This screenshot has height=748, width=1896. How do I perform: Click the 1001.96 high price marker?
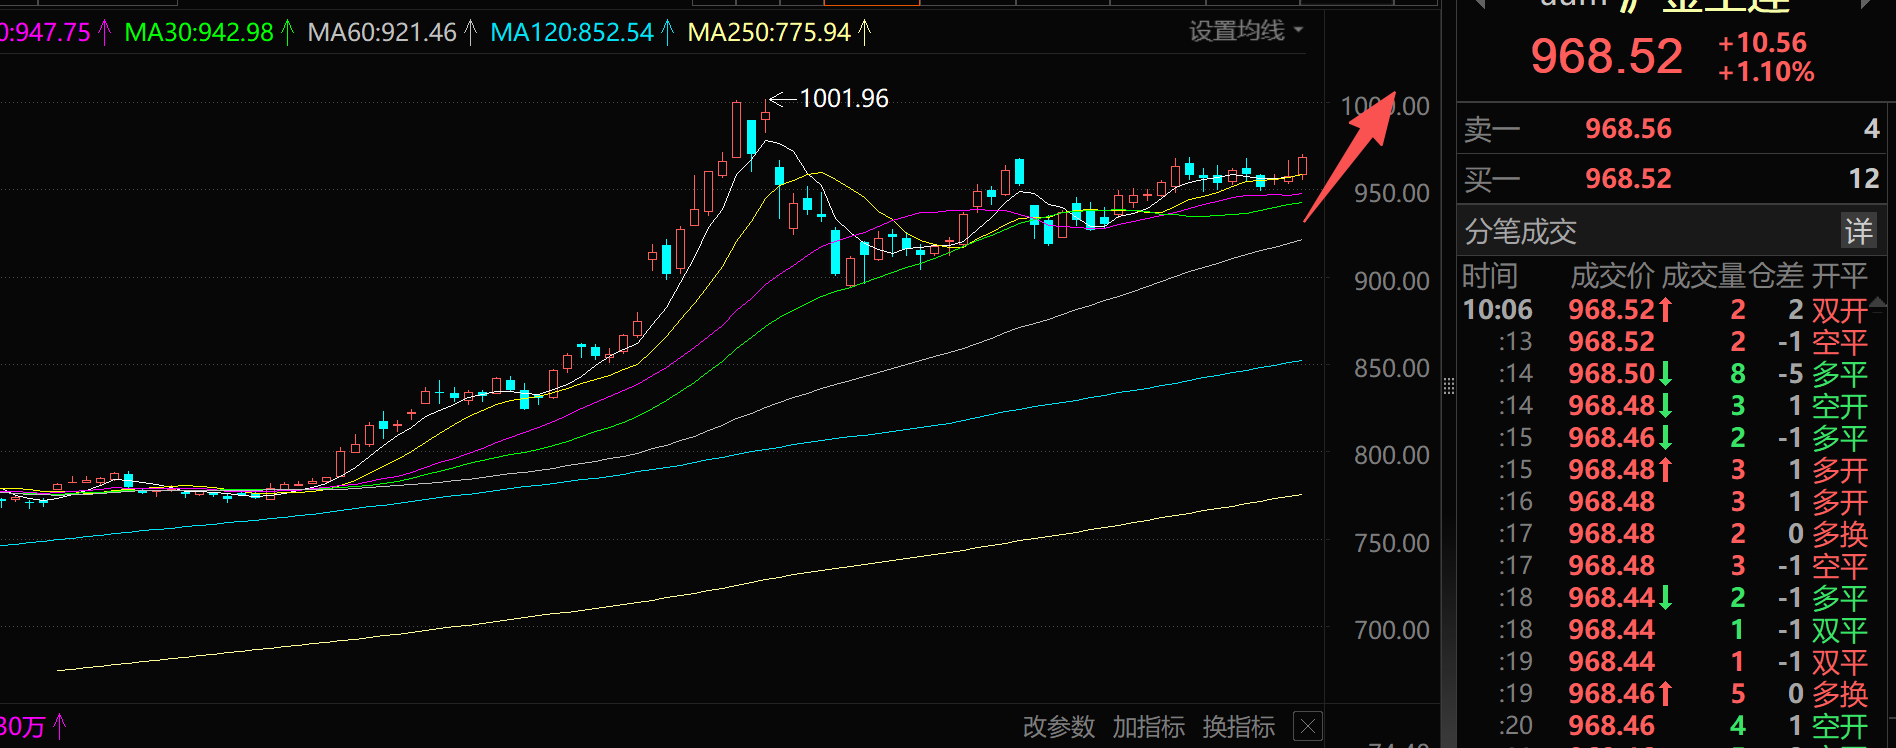point(843,99)
